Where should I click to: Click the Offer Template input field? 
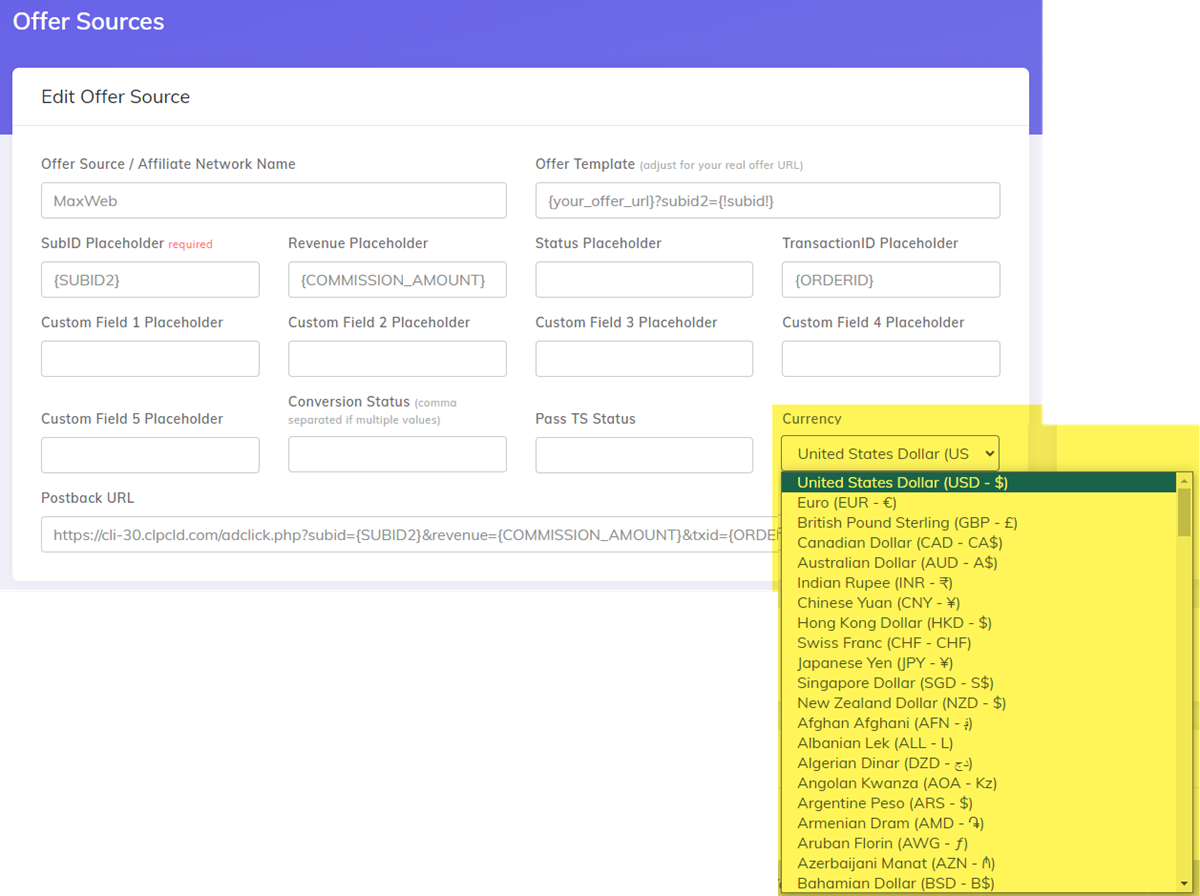pos(767,200)
